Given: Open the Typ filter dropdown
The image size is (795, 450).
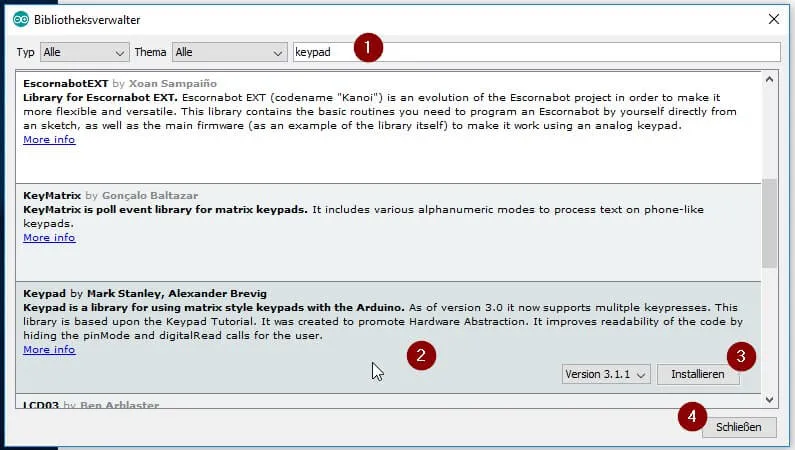Looking at the screenshot, I should click(85, 52).
